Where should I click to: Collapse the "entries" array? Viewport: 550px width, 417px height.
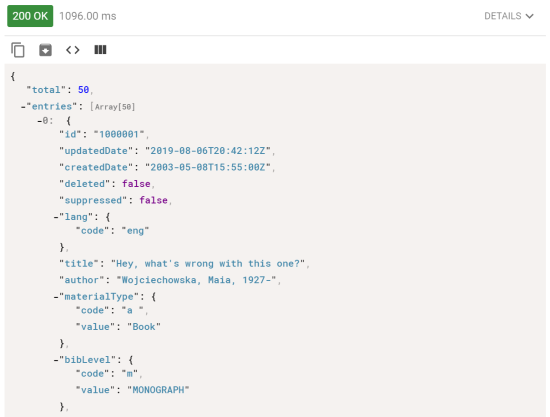point(23,107)
